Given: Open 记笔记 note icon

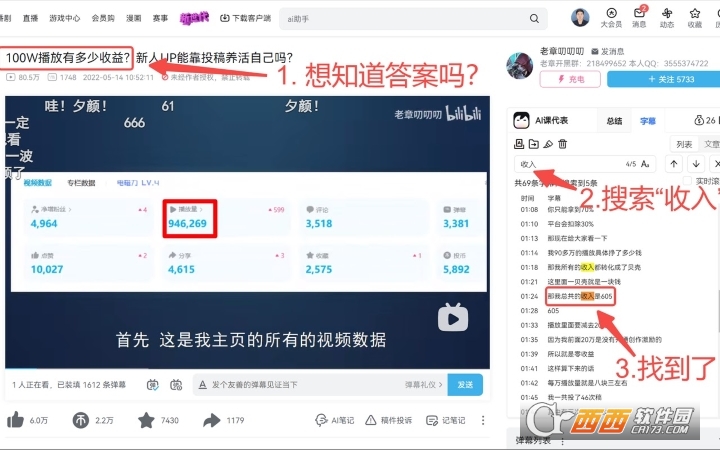Looking at the screenshot, I should [432, 420].
